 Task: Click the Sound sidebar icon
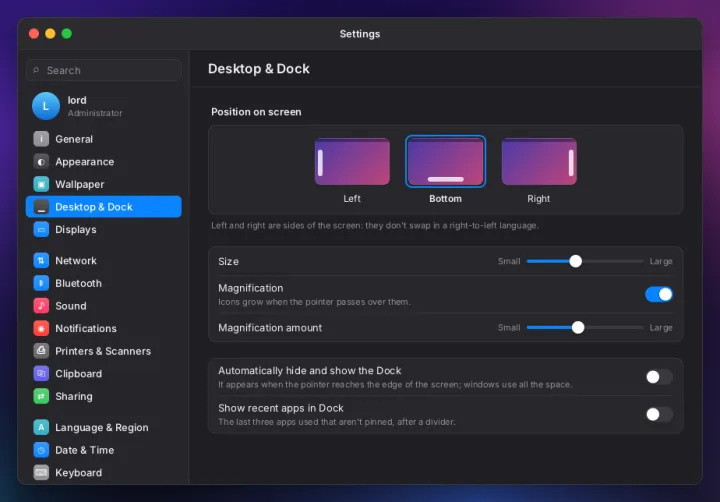[41, 305]
